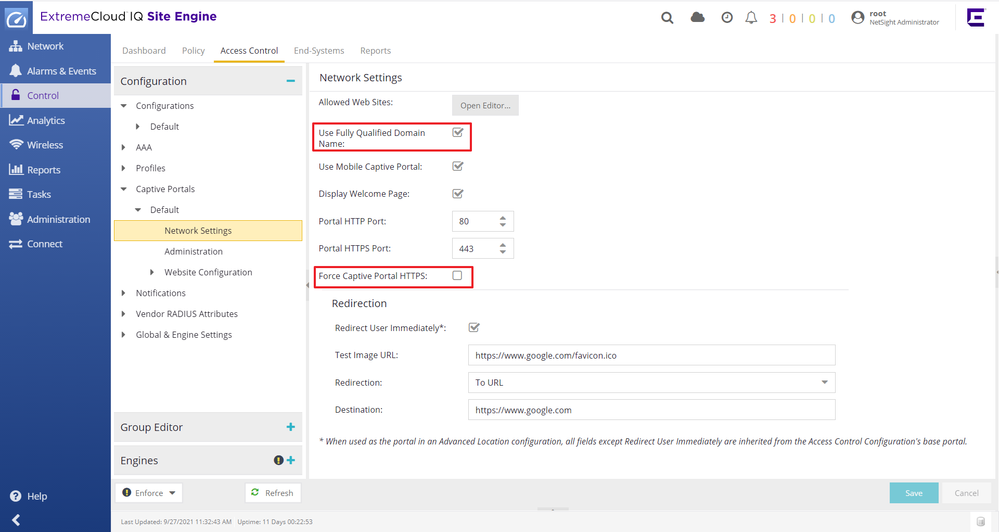
Task: Click the Analytics chart icon
Action: coord(16,120)
